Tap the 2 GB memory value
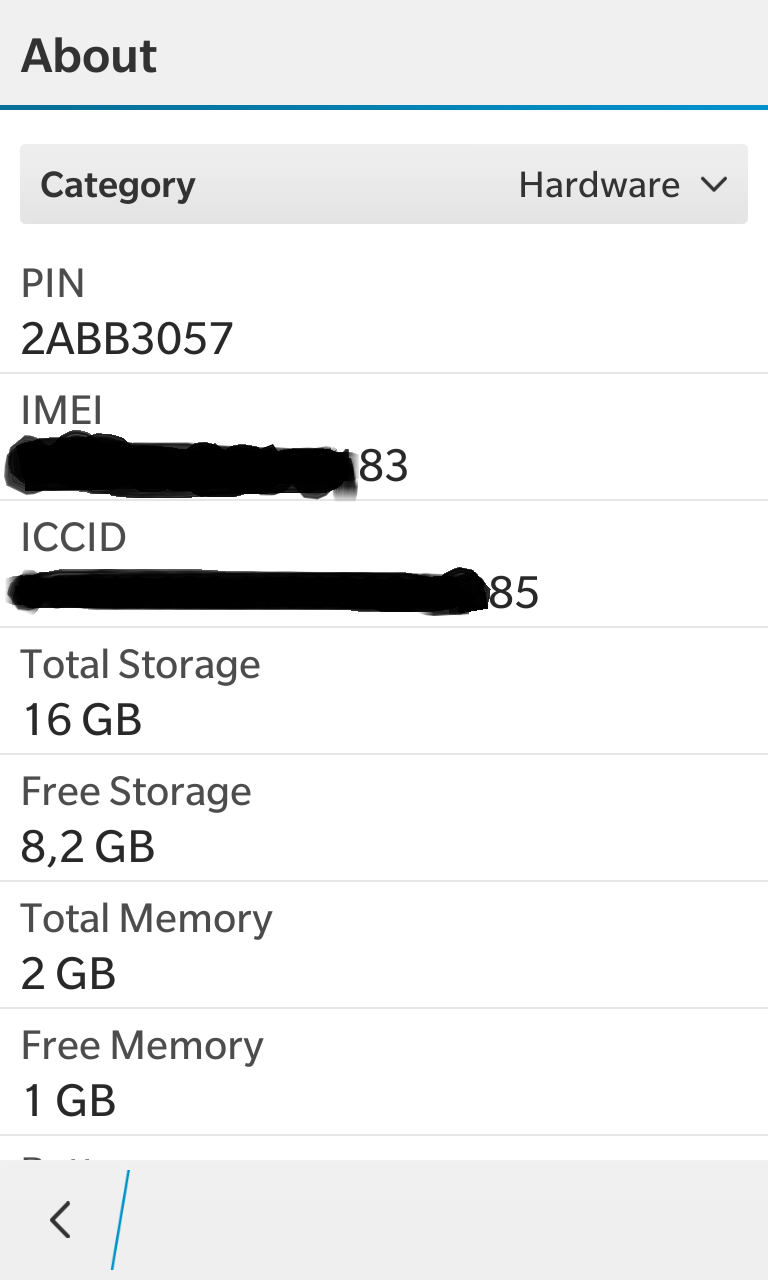 click(x=69, y=974)
